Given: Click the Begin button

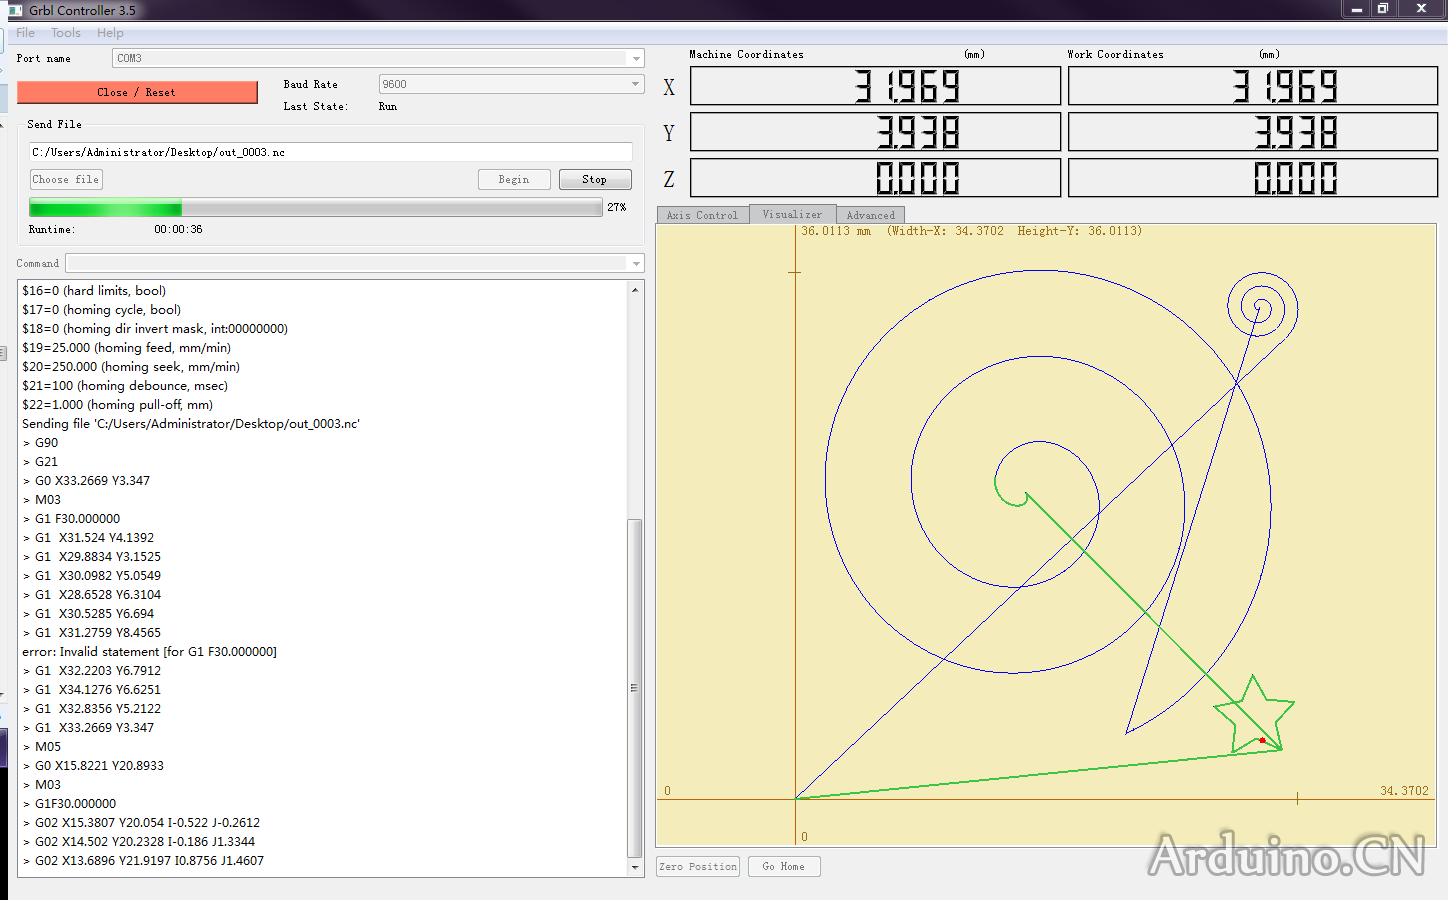Looking at the screenshot, I should (x=514, y=180).
